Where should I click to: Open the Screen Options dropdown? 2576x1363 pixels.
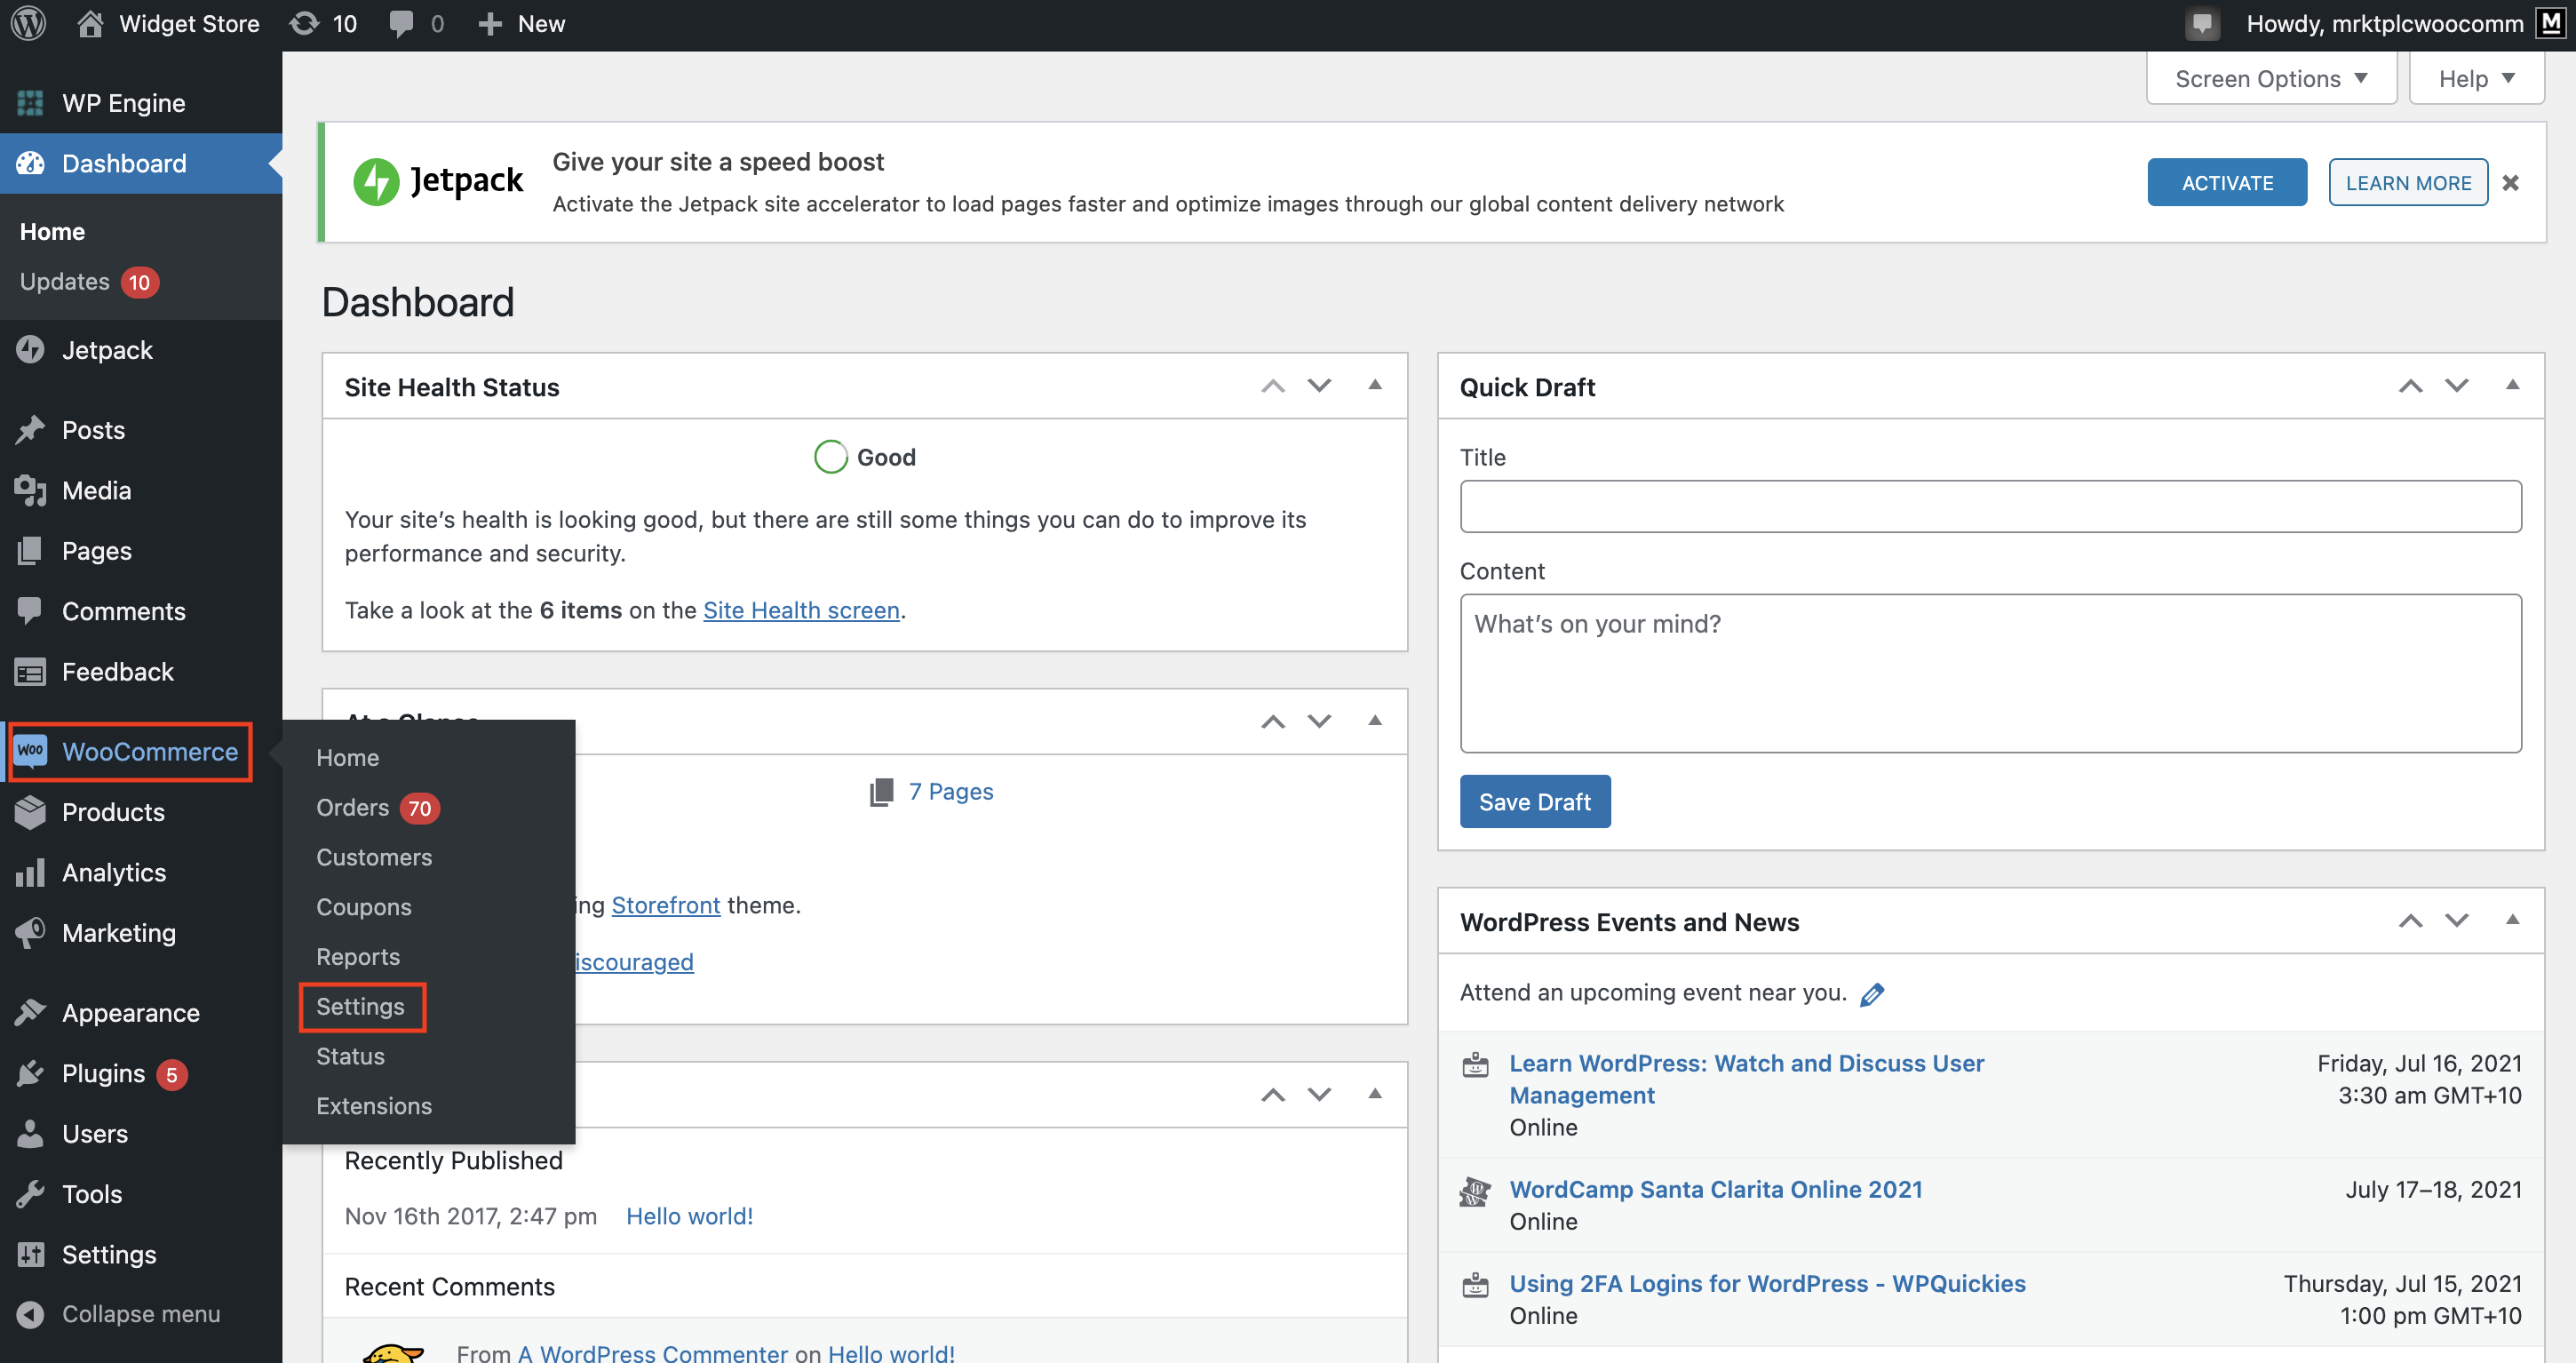tap(2271, 78)
